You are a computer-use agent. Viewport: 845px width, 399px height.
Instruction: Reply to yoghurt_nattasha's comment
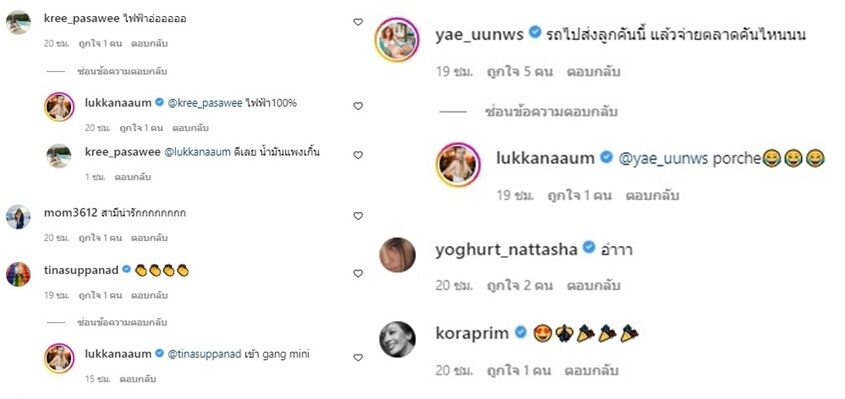pyautogui.click(x=593, y=285)
